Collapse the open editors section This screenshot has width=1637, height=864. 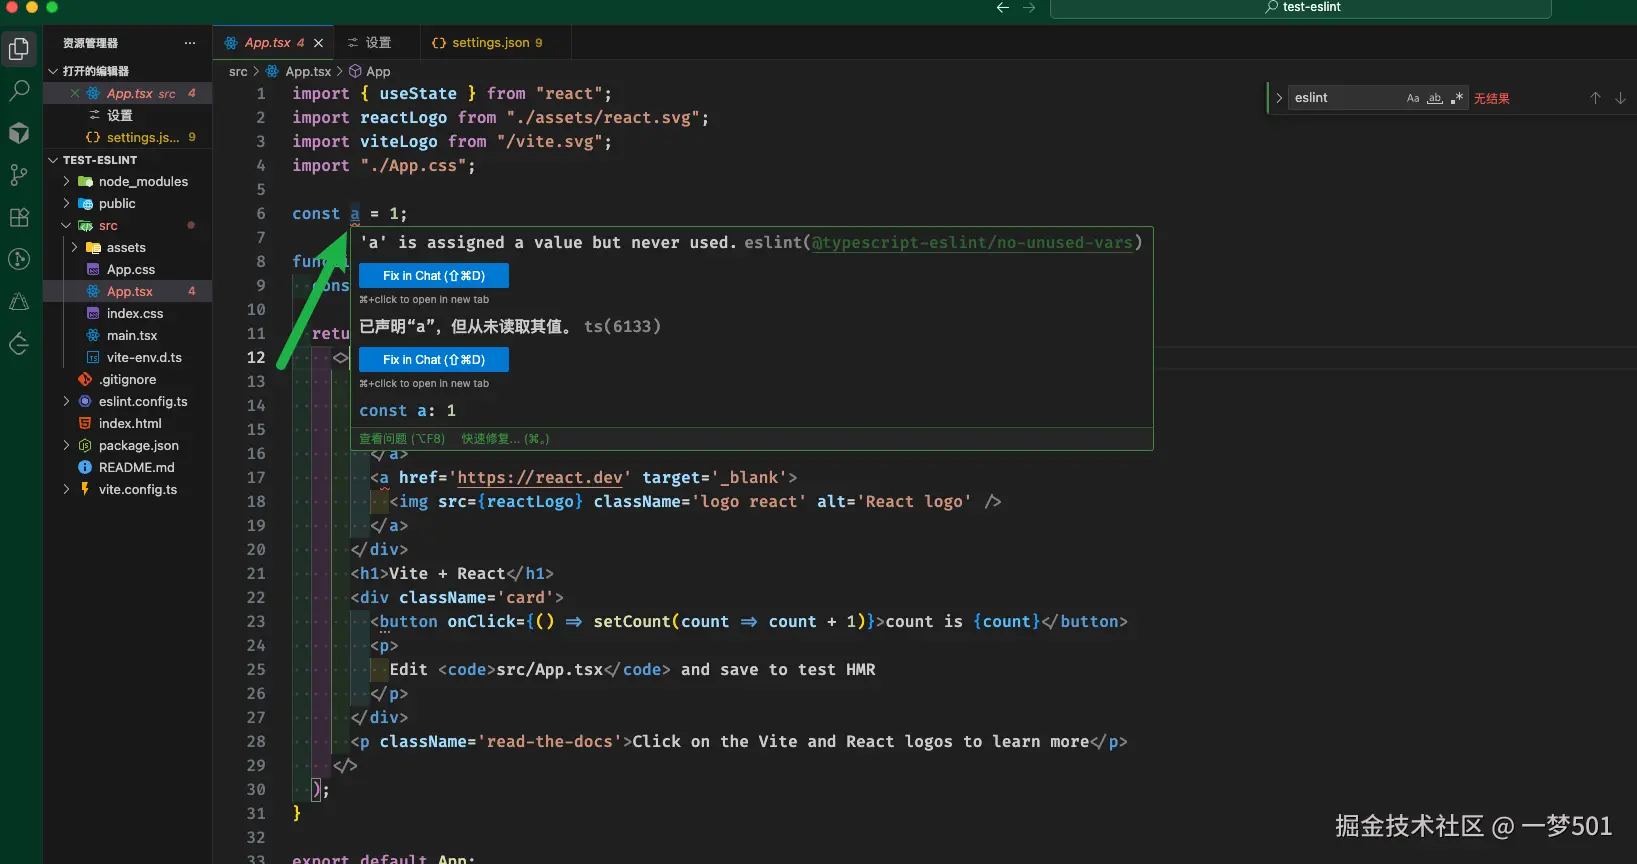pos(53,71)
